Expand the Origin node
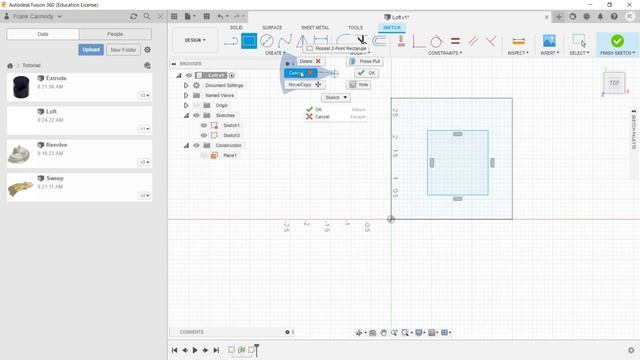Viewport: 640px width, 360px height. 186,105
